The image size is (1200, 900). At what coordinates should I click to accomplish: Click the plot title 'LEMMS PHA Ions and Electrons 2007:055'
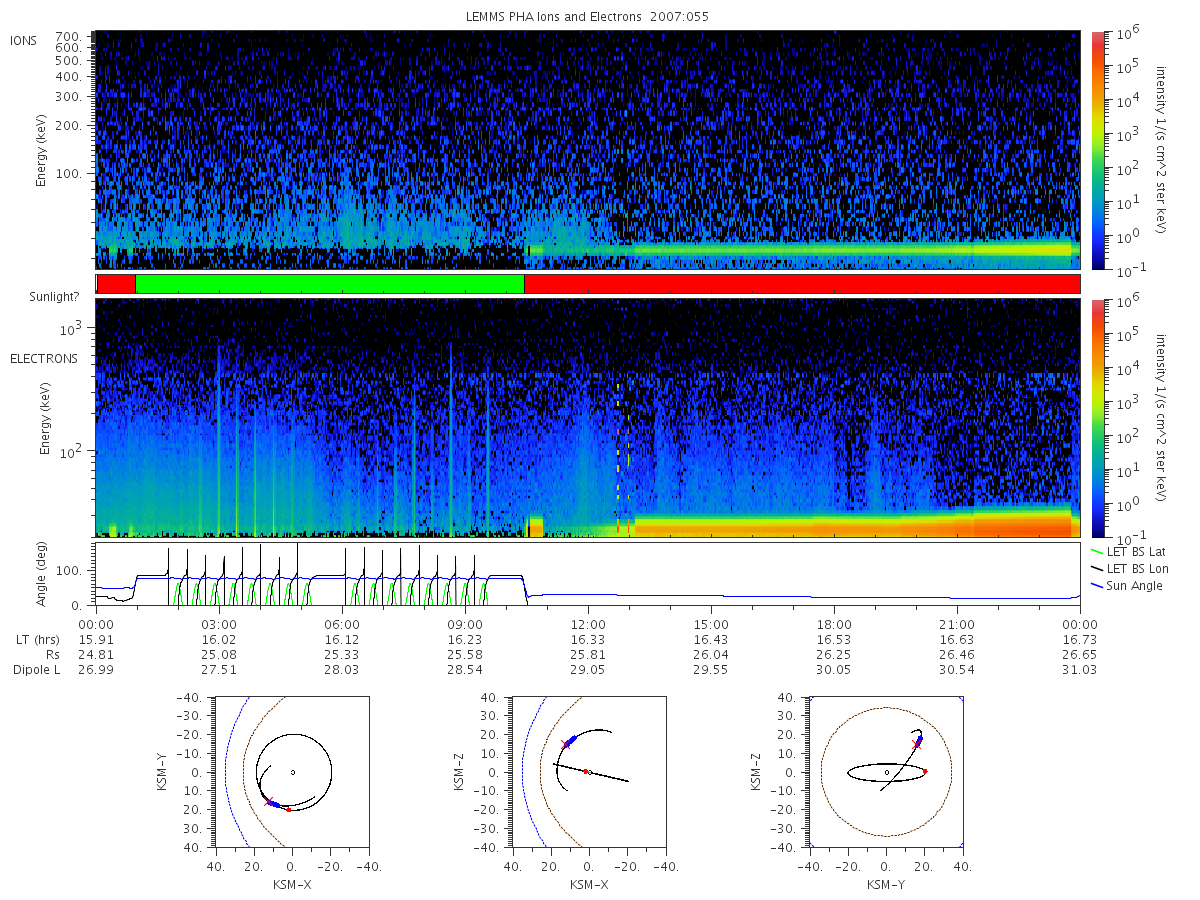(588, 17)
